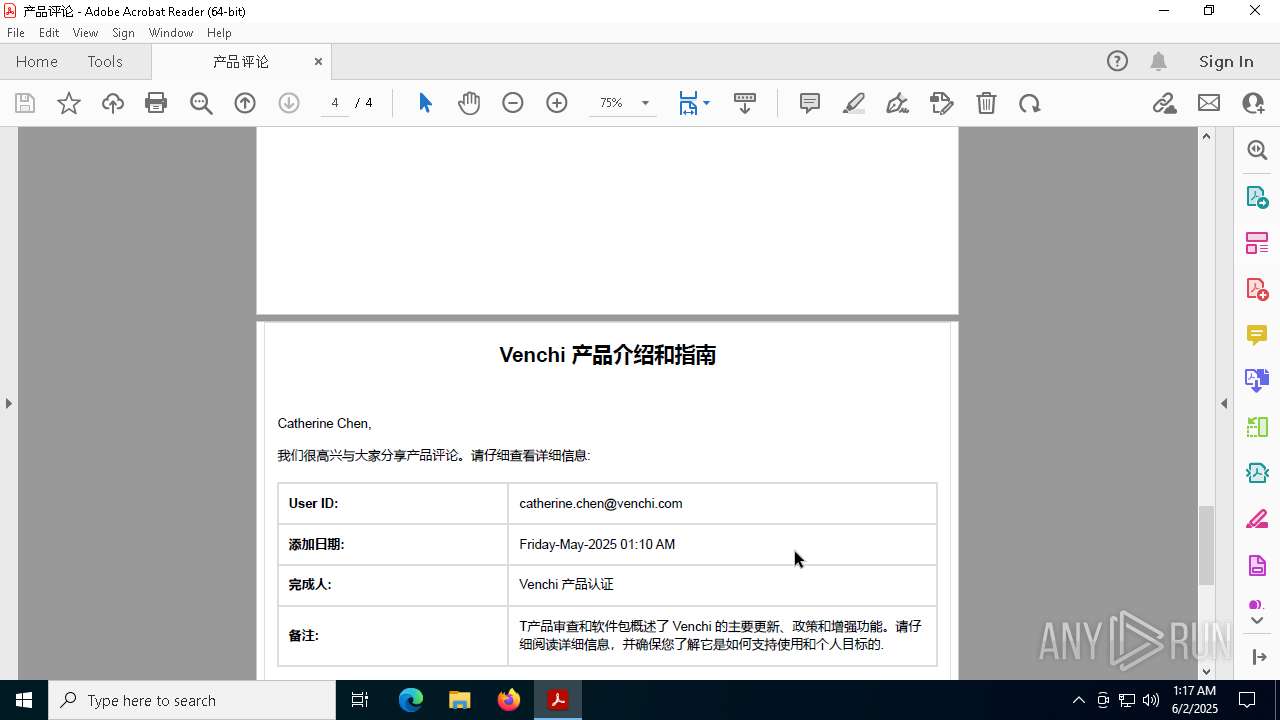This screenshot has width=1280, height=720.
Task: Select the highlighter tool
Action: pos(854,103)
